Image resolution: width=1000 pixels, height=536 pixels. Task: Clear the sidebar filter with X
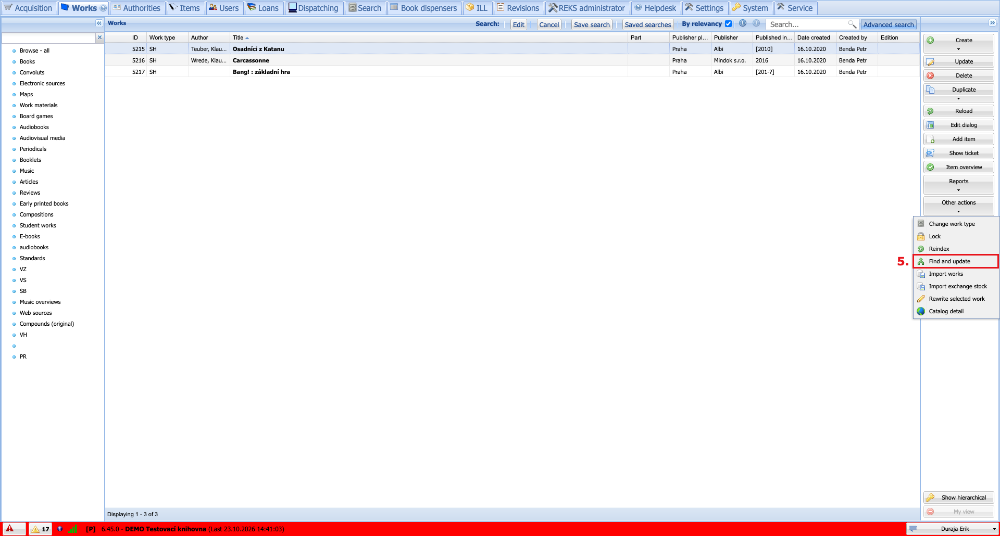[99, 38]
